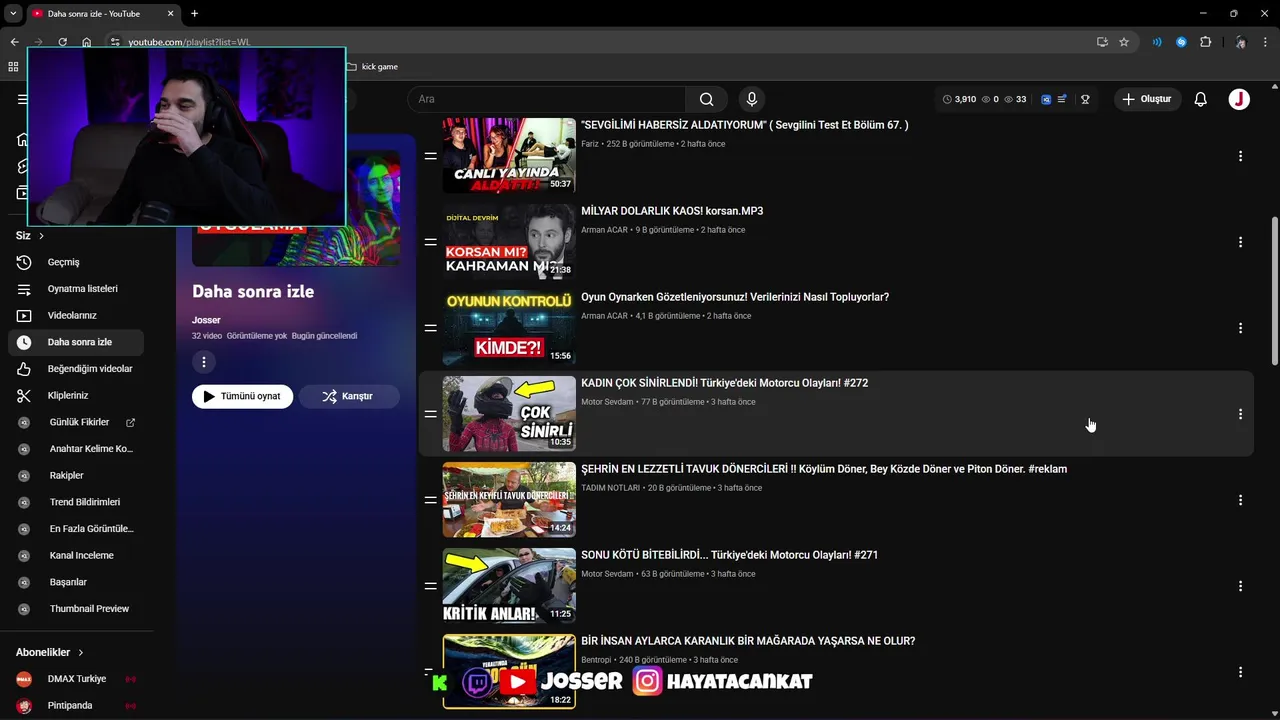Click the Ara search input field
1280x720 pixels.
click(546, 99)
